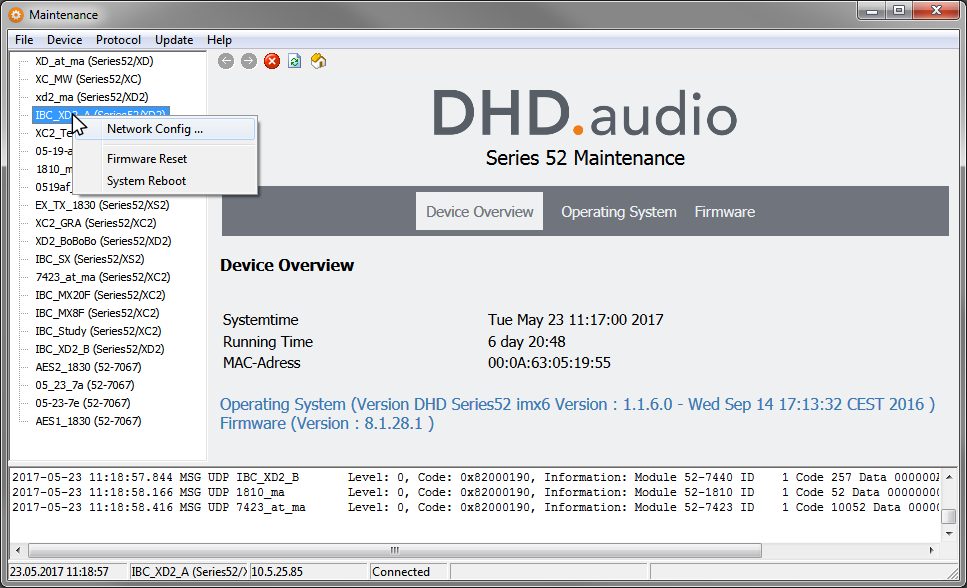Click the status bar IP address 10.5.25.85
This screenshot has width=967, height=588.
pos(277,572)
